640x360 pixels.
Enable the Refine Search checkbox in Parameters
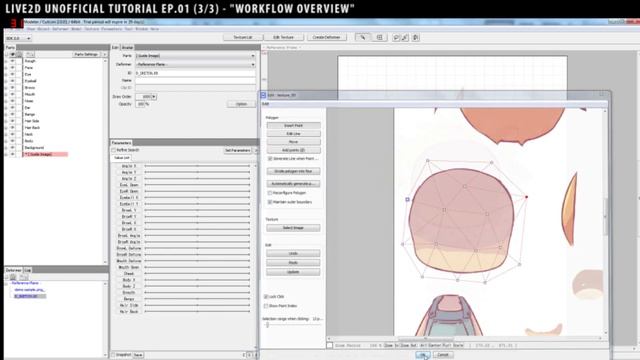(114, 150)
